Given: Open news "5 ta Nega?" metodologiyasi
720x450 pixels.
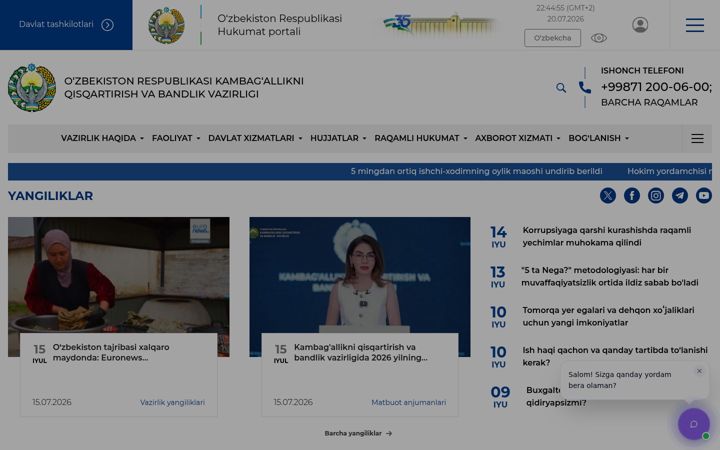Looking at the screenshot, I should 610,276.
